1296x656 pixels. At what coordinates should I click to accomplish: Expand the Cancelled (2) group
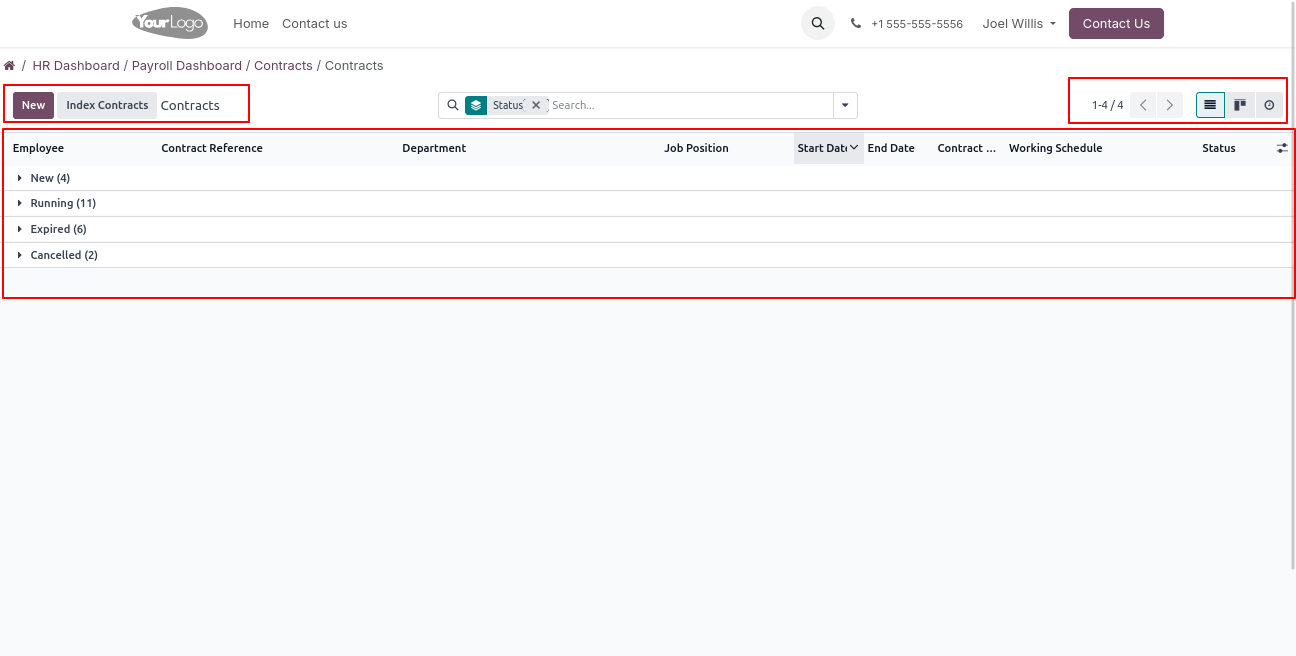tap(63, 255)
